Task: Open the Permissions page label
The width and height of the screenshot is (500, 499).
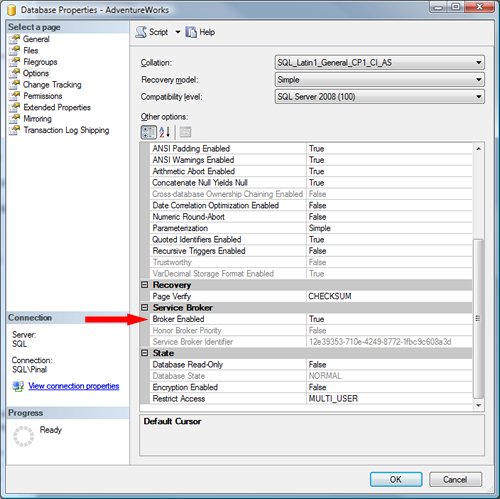Action: click(x=43, y=96)
